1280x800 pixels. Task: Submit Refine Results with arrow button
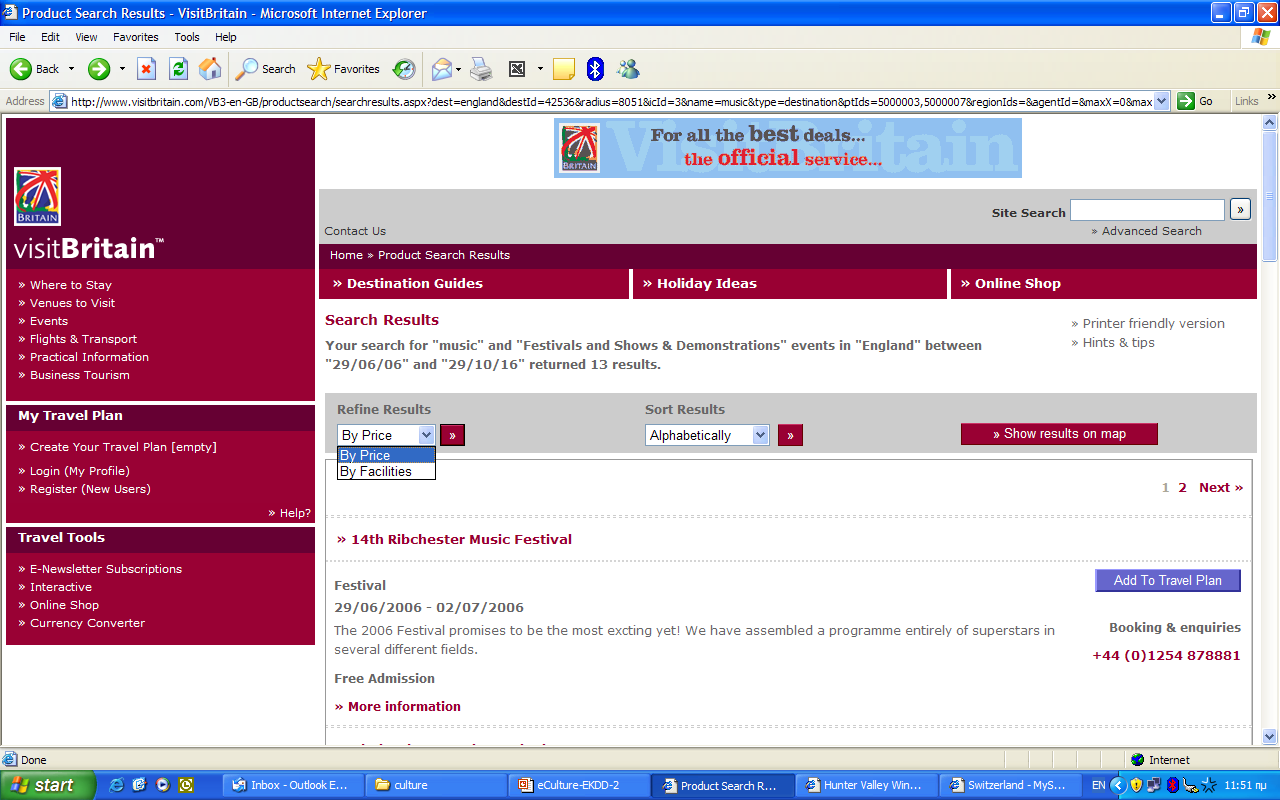[x=453, y=435]
